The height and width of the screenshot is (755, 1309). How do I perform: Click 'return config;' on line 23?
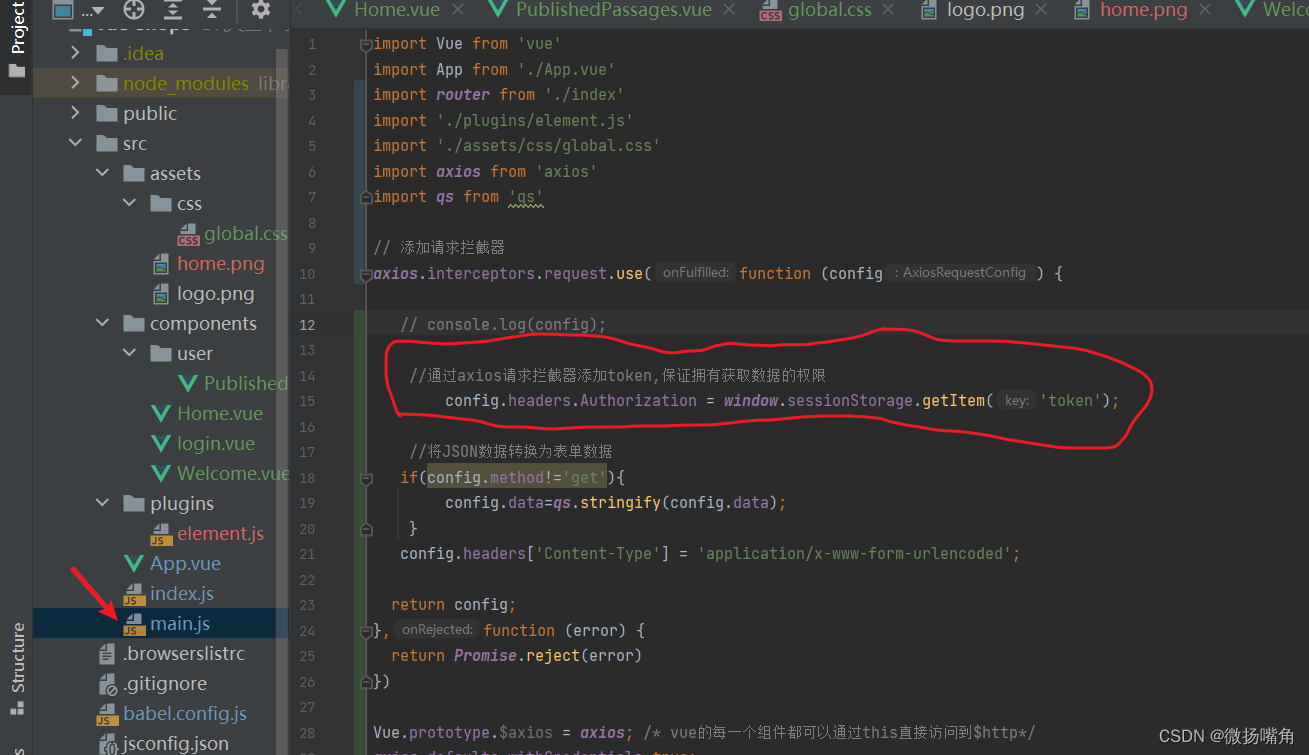pyautogui.click(x=454, y=604)
